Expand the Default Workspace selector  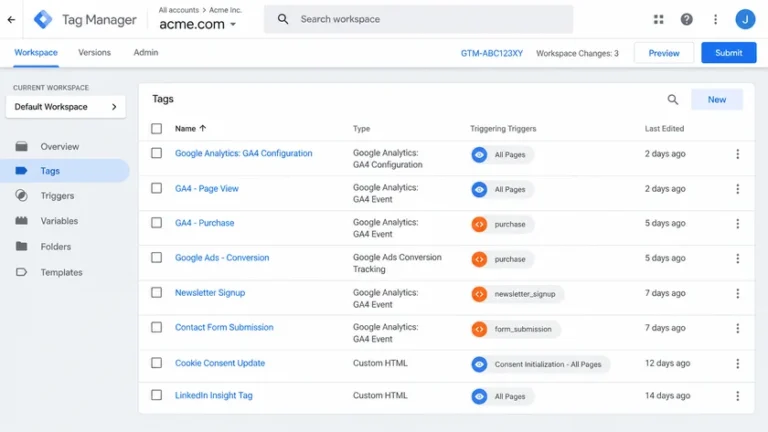coord(66,107)
